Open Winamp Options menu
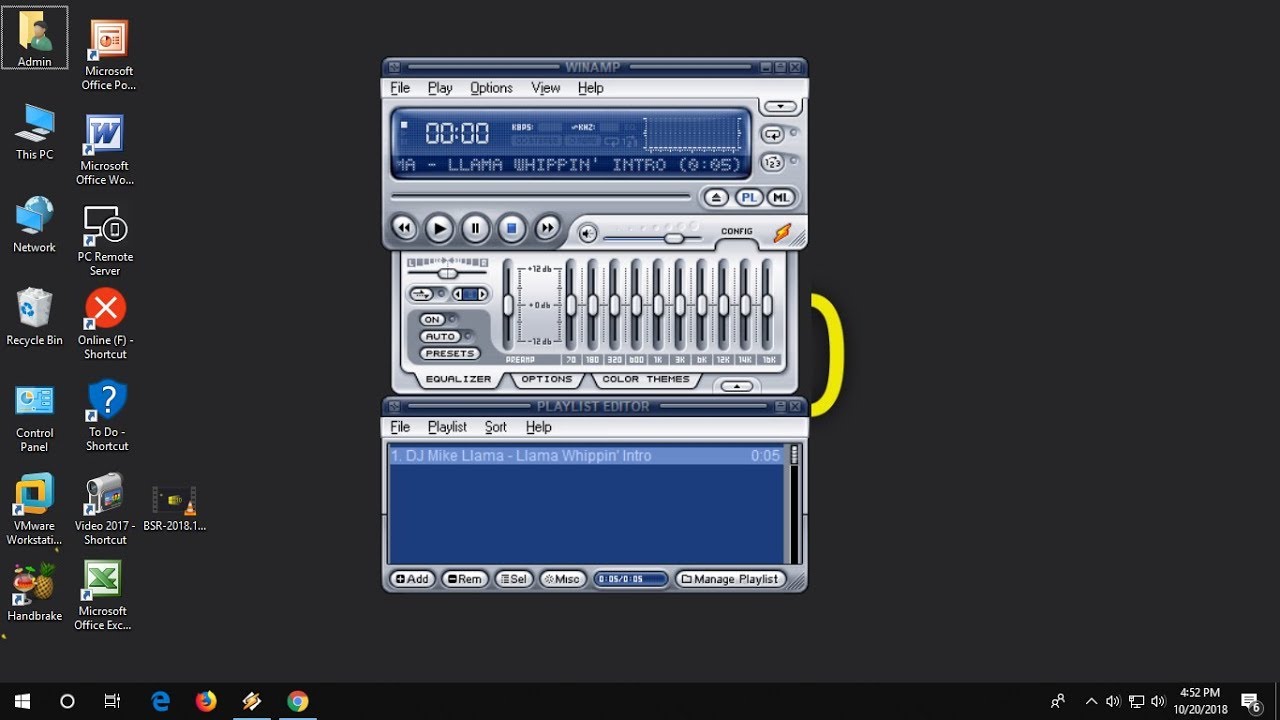The width and height of the screenshot is (1280, 720). 491,88
